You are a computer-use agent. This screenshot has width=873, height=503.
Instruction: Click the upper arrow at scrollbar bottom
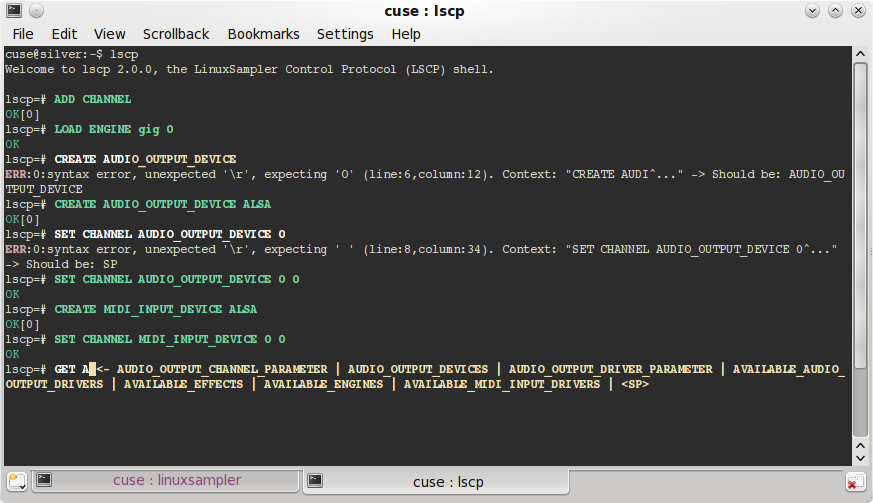860,446
